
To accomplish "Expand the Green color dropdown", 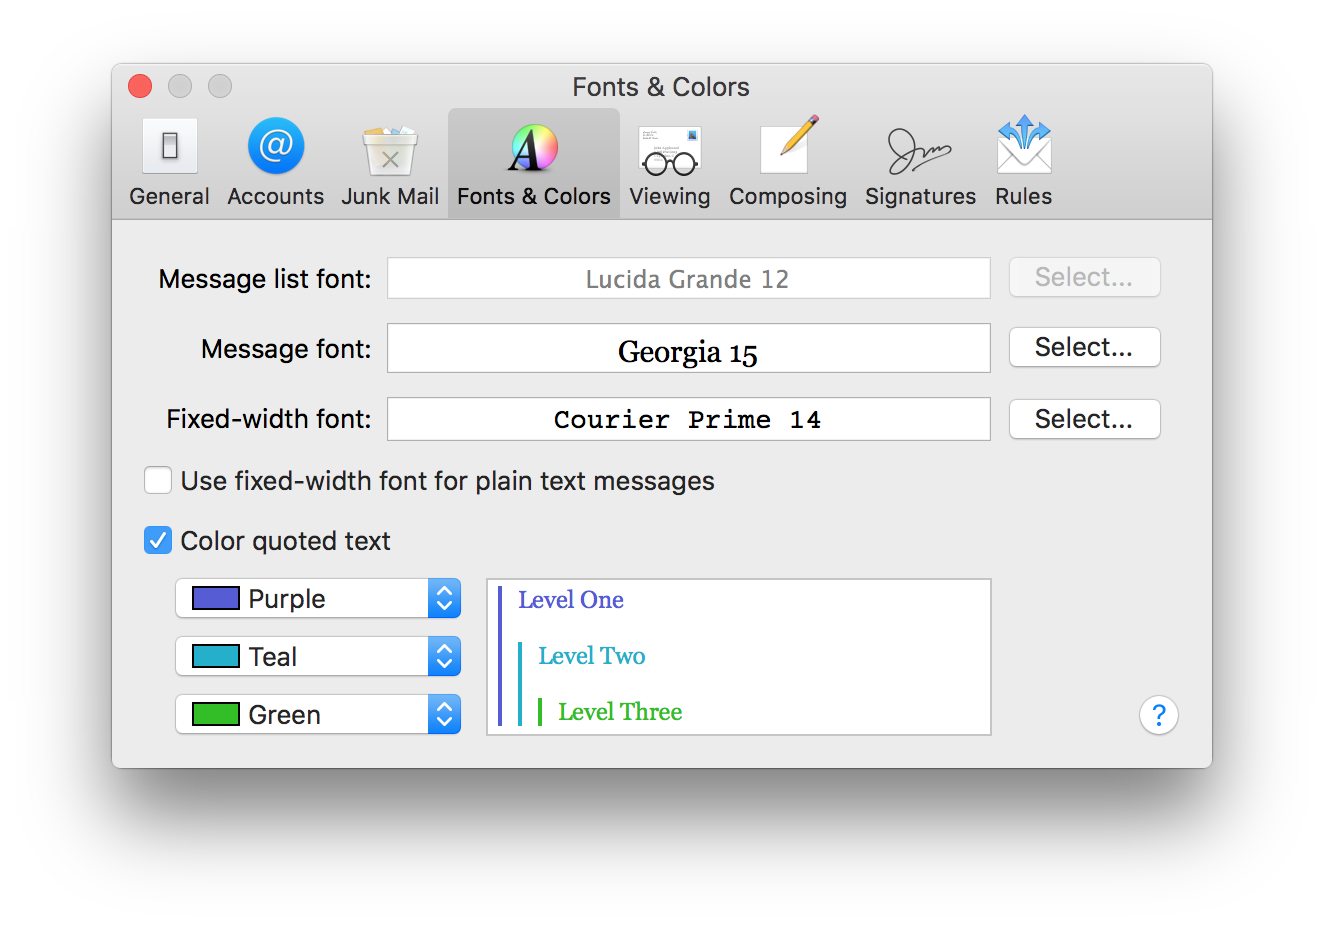I will point(318,715).
